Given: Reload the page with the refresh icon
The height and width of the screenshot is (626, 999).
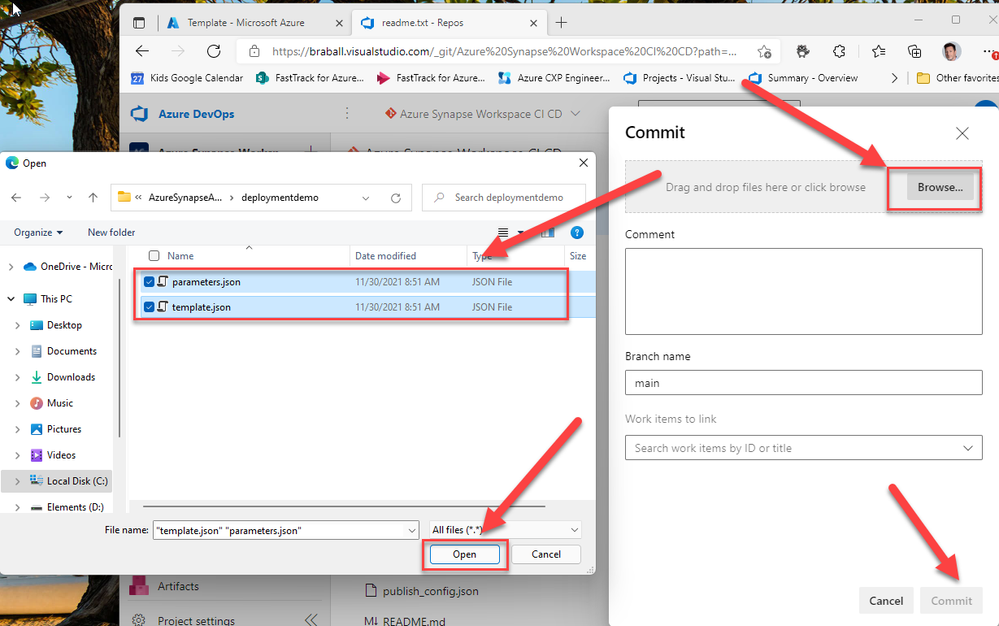Looking at the screenshot, I should (x=214, y=51).
